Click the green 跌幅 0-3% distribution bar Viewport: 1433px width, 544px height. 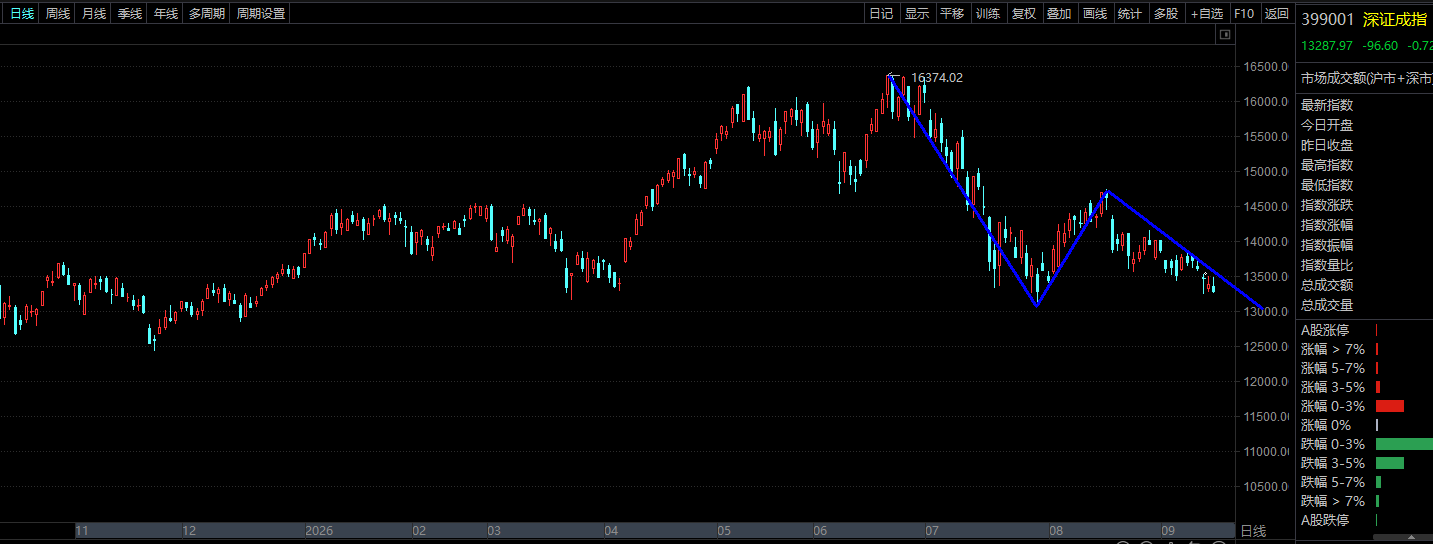pos(1404,444)
